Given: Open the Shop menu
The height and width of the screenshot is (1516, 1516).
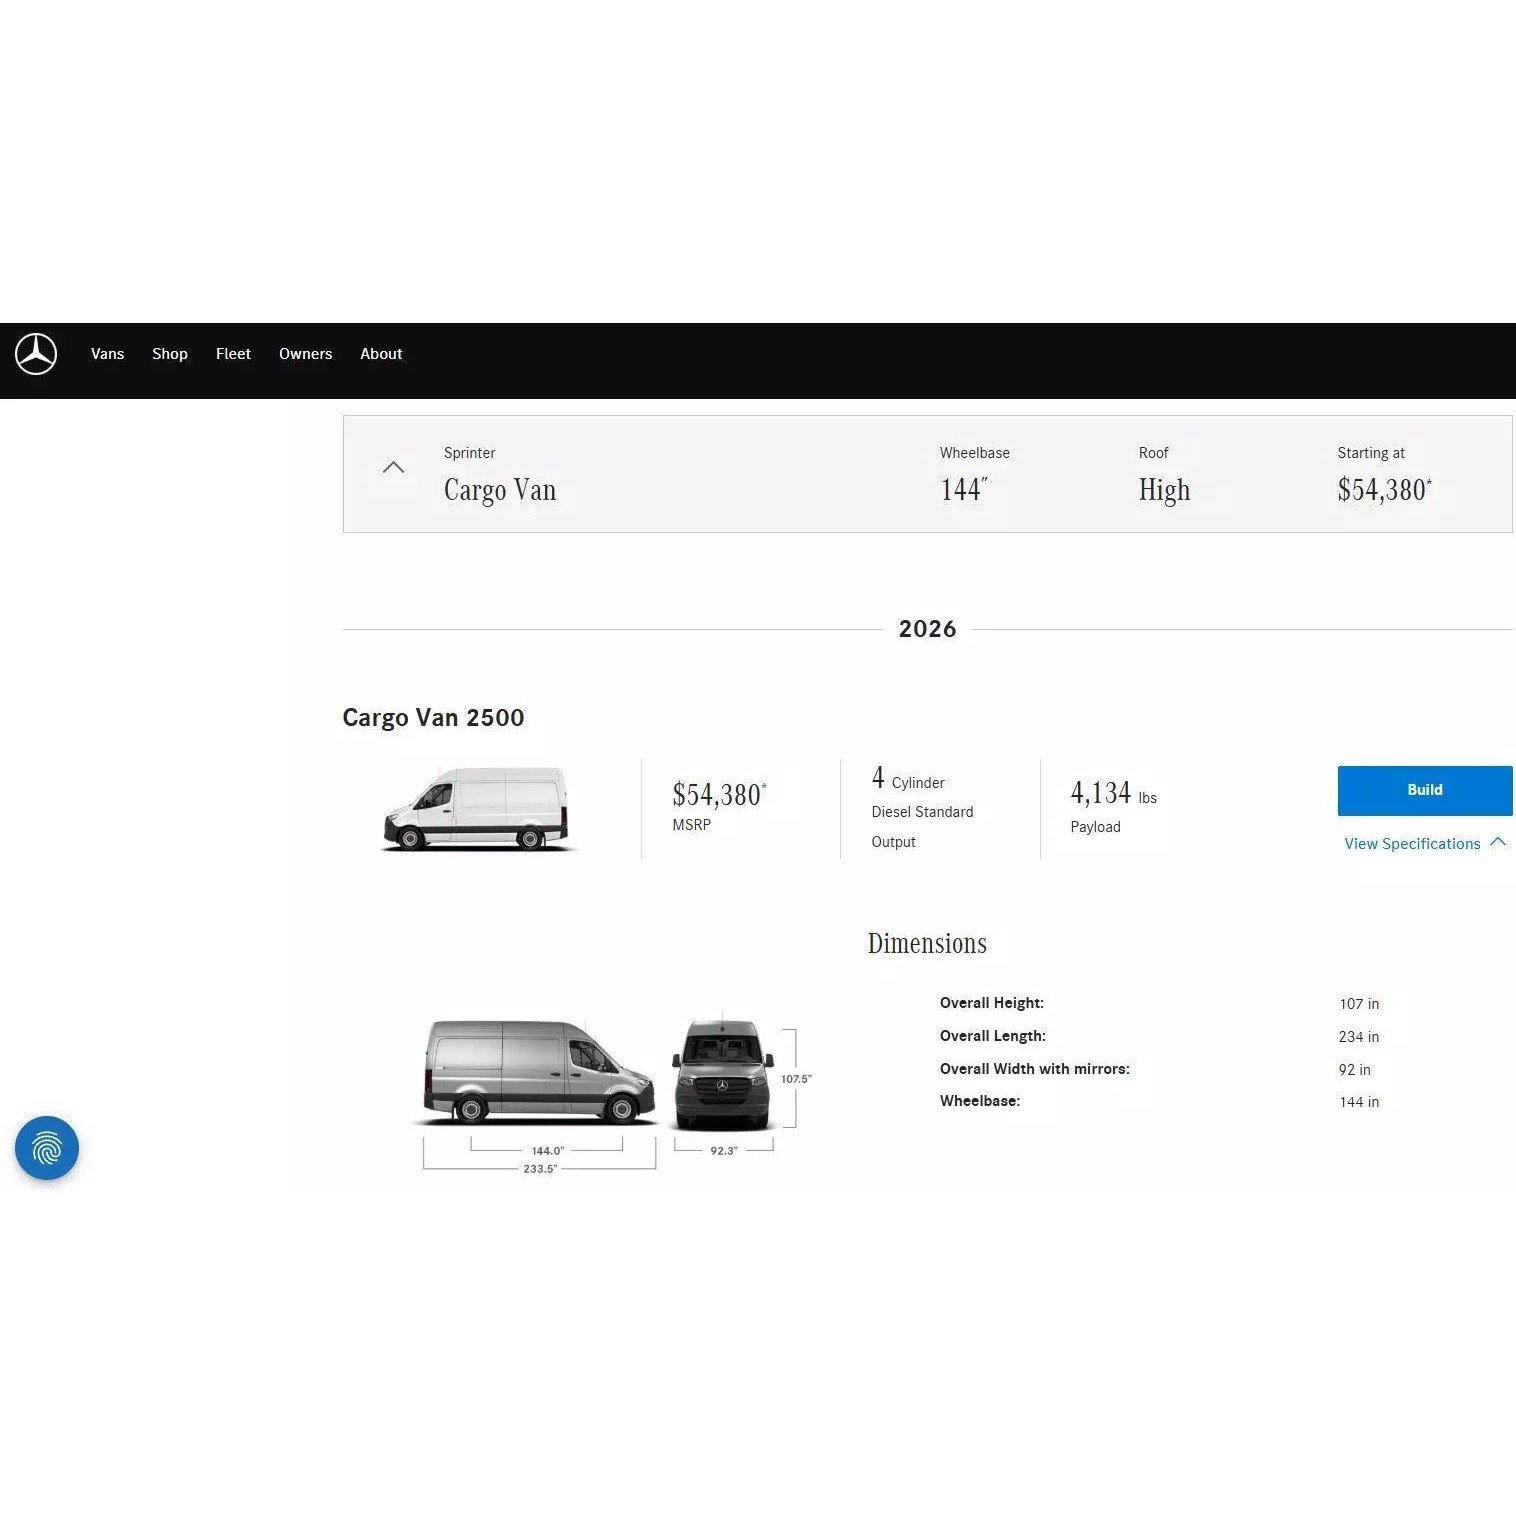Looking at the screenshot, I should pyautogui.click(x=170, y=354).
